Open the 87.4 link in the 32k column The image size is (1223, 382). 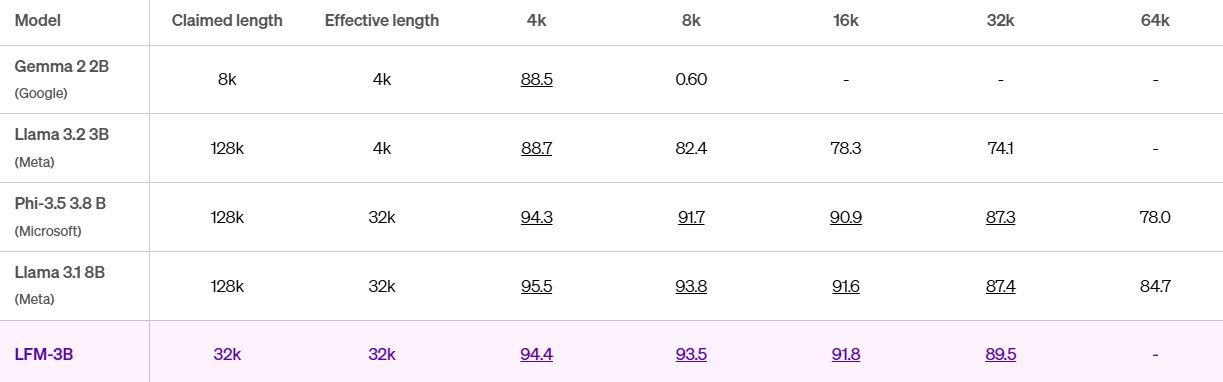tap(1000, 286)
